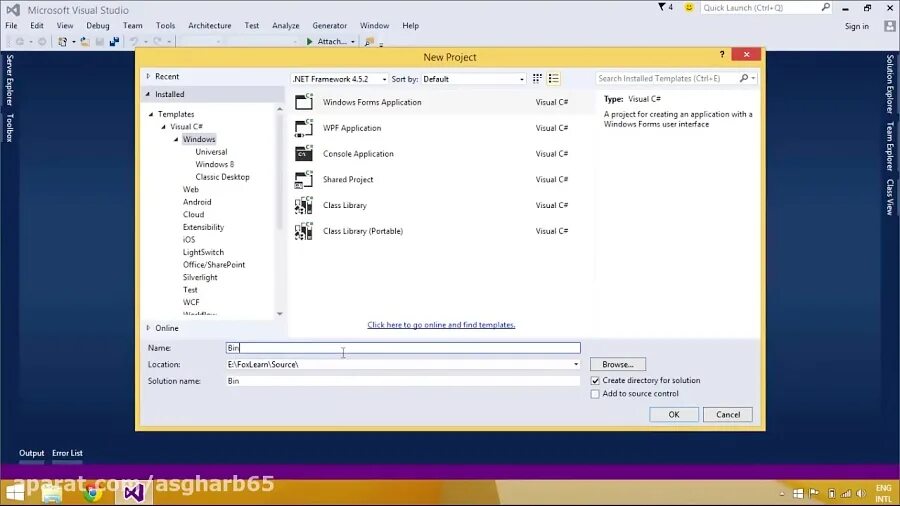The width and height of the screenshot is (900, 506).
Task: Expand the Online section
Action: [x=148, y=328]
